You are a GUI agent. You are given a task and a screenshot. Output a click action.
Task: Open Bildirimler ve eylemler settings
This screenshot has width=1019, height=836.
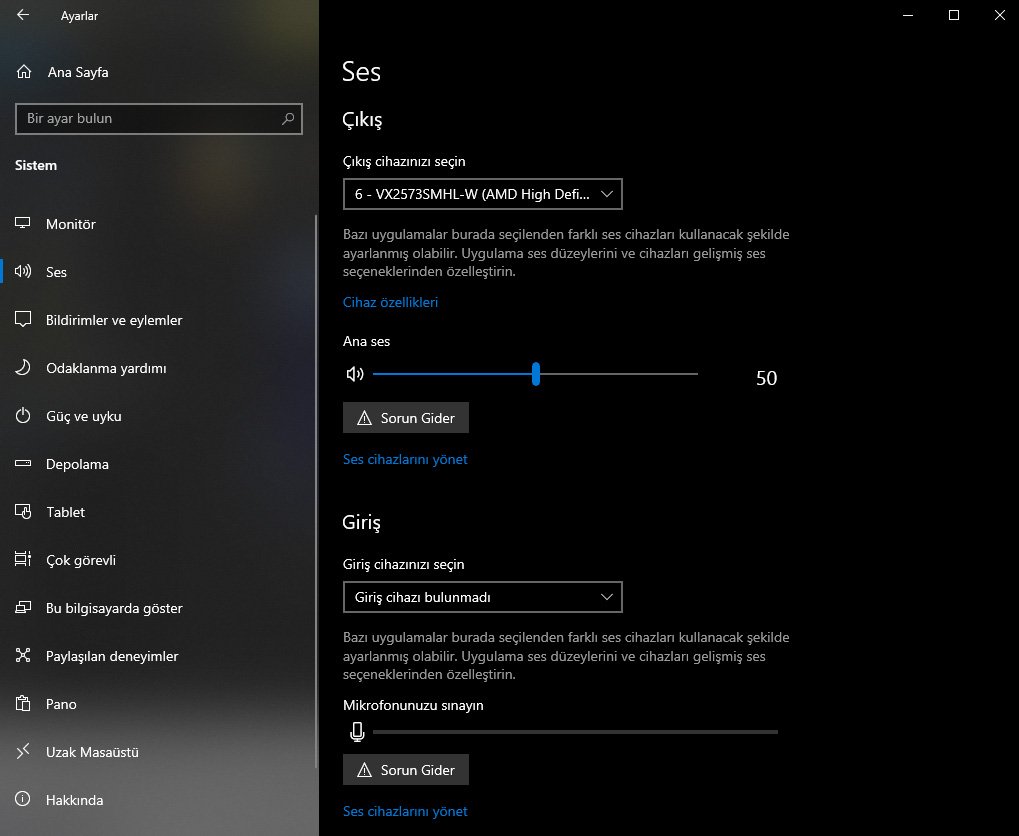click(114, 320)
